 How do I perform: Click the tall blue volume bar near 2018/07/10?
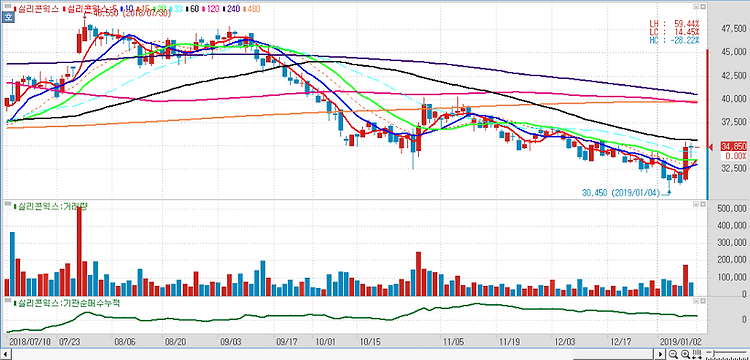click(x=12, y=264)
